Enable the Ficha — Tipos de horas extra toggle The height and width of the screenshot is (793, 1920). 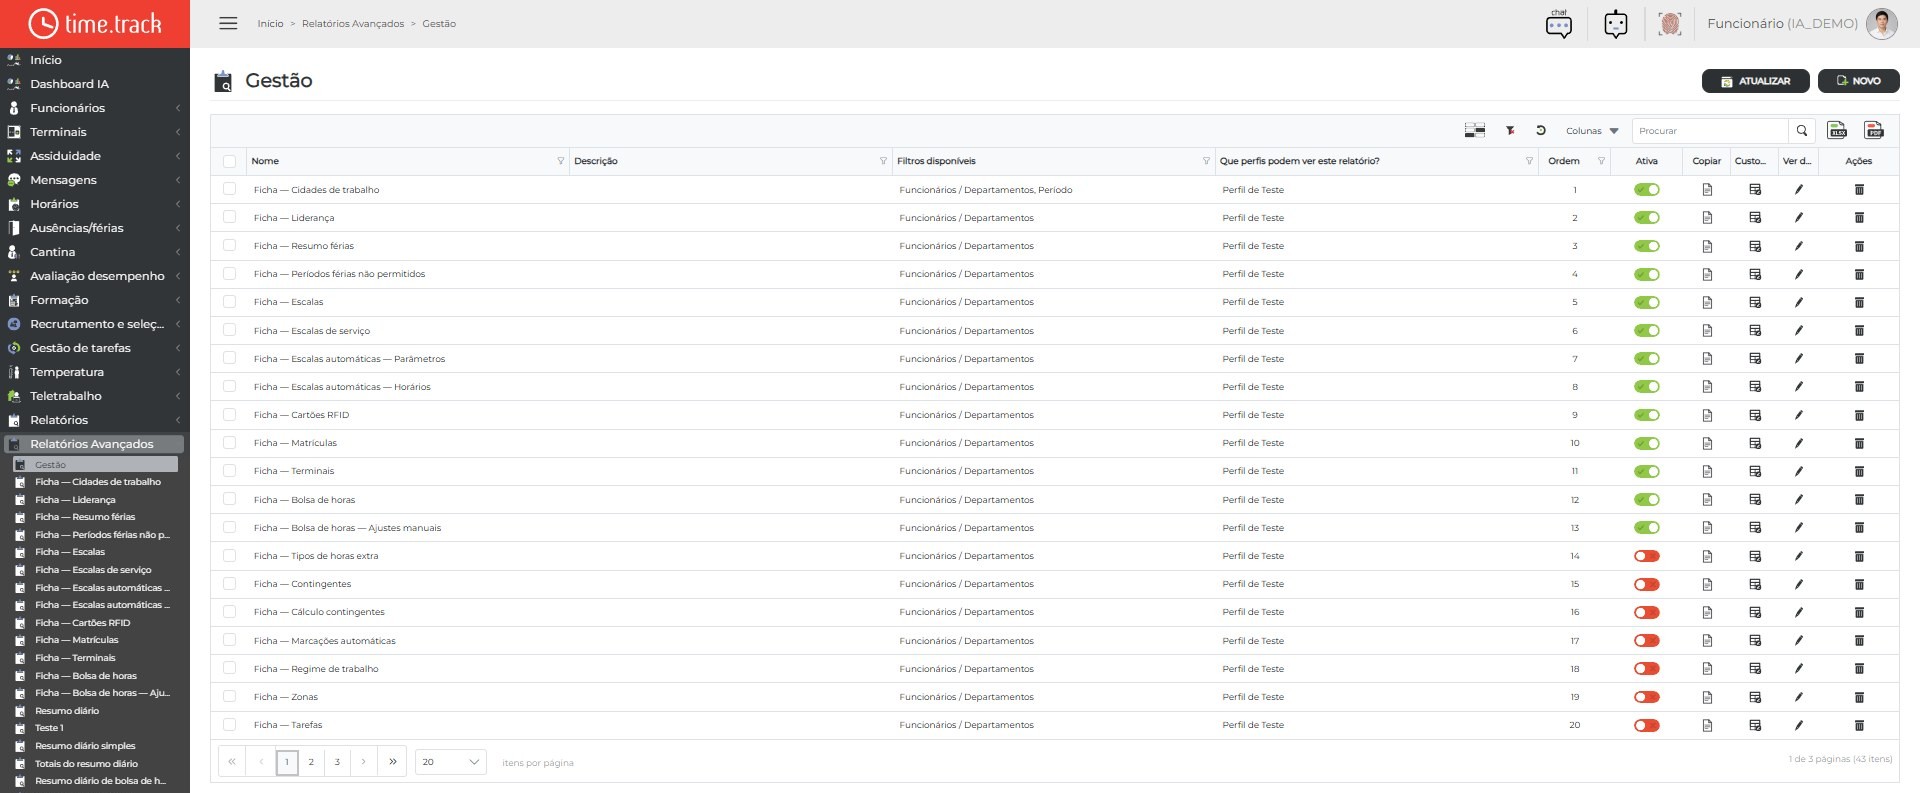click(x=1646, y=556)
